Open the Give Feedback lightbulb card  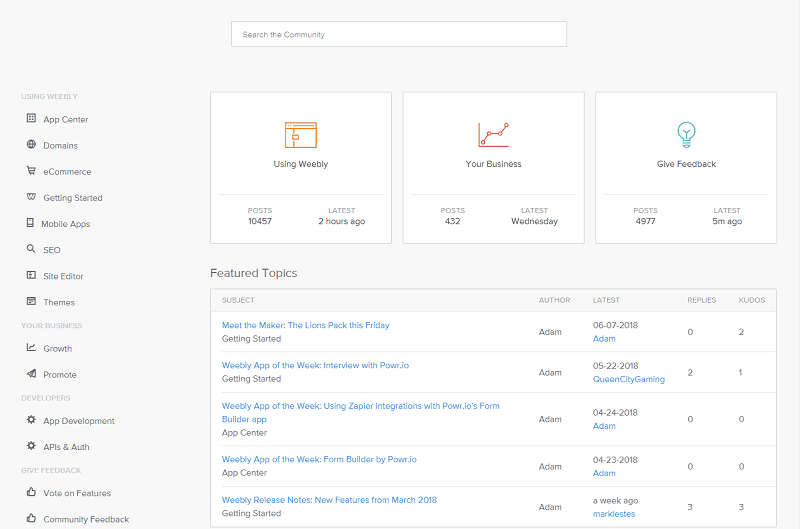pyautogui.click(x=686, y=168)
